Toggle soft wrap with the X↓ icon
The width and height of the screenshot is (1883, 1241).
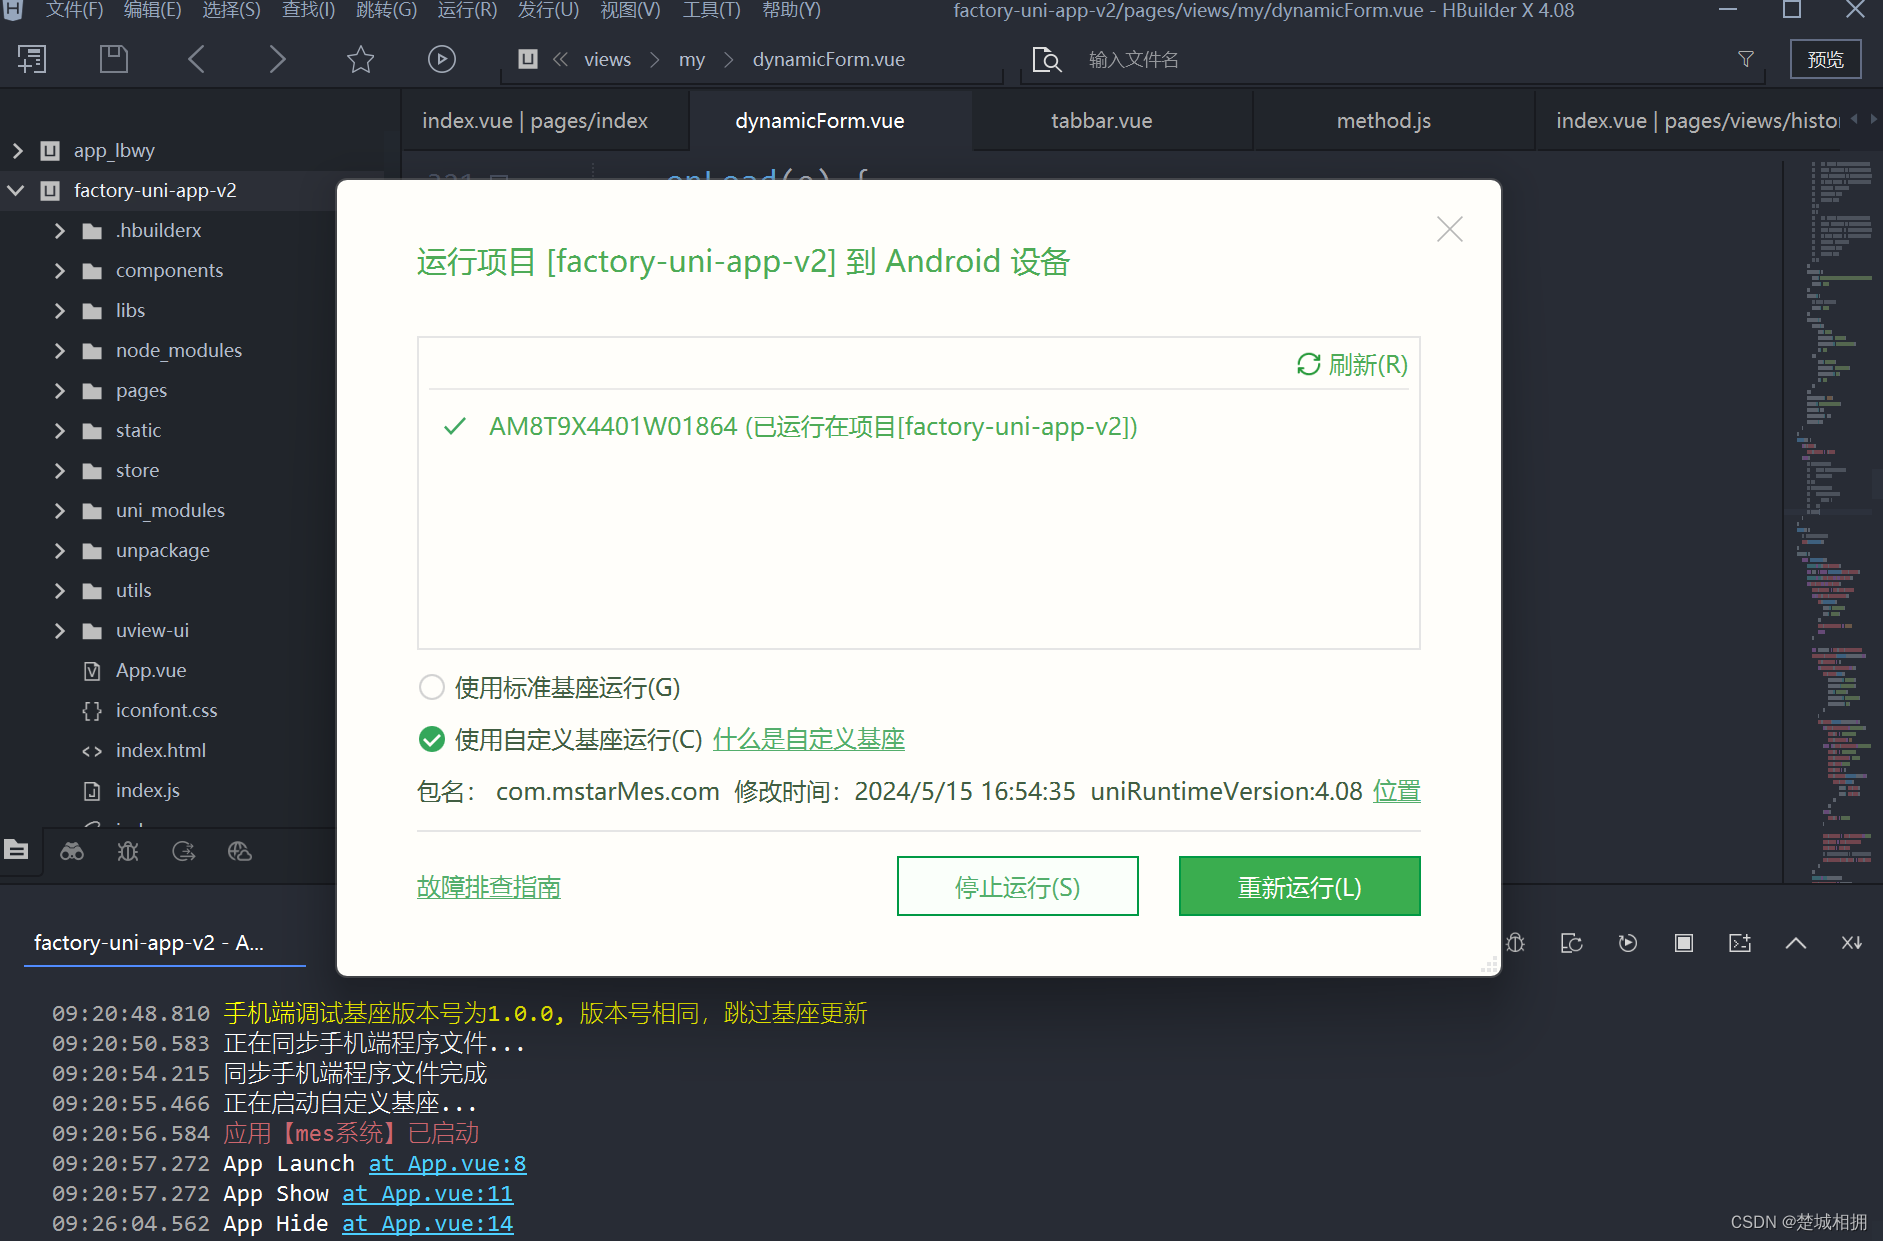(x=1849, y=942)
